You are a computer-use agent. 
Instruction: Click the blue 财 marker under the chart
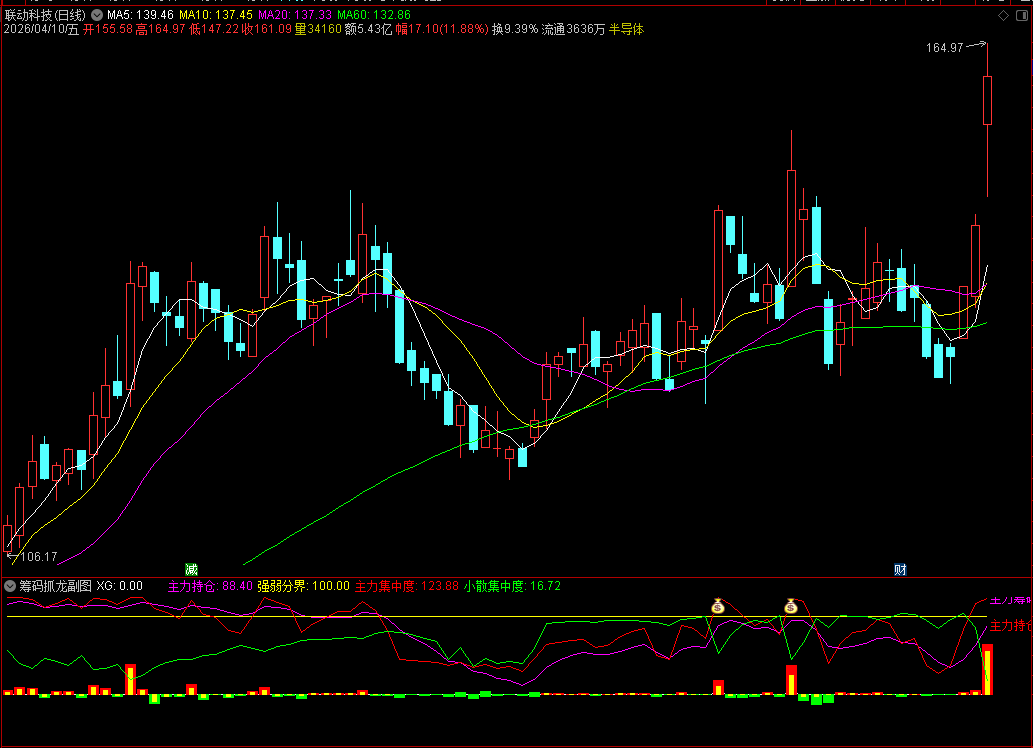tap(900, 569)
